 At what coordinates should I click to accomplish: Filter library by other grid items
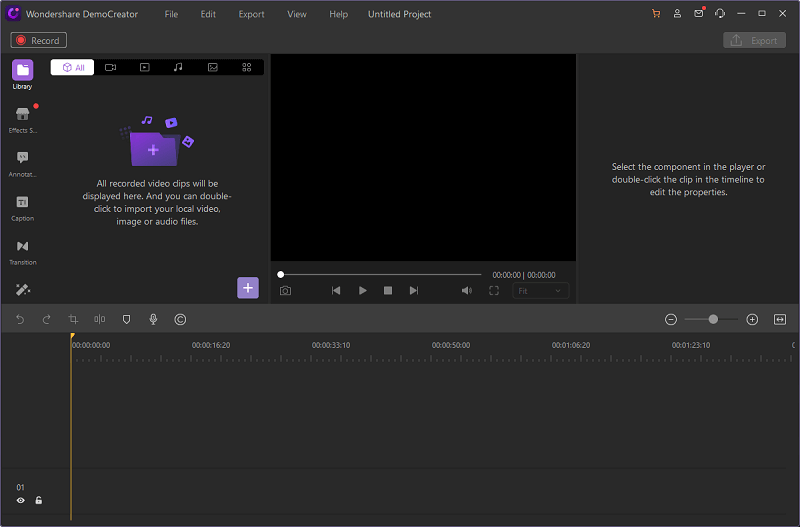point(247,67)
